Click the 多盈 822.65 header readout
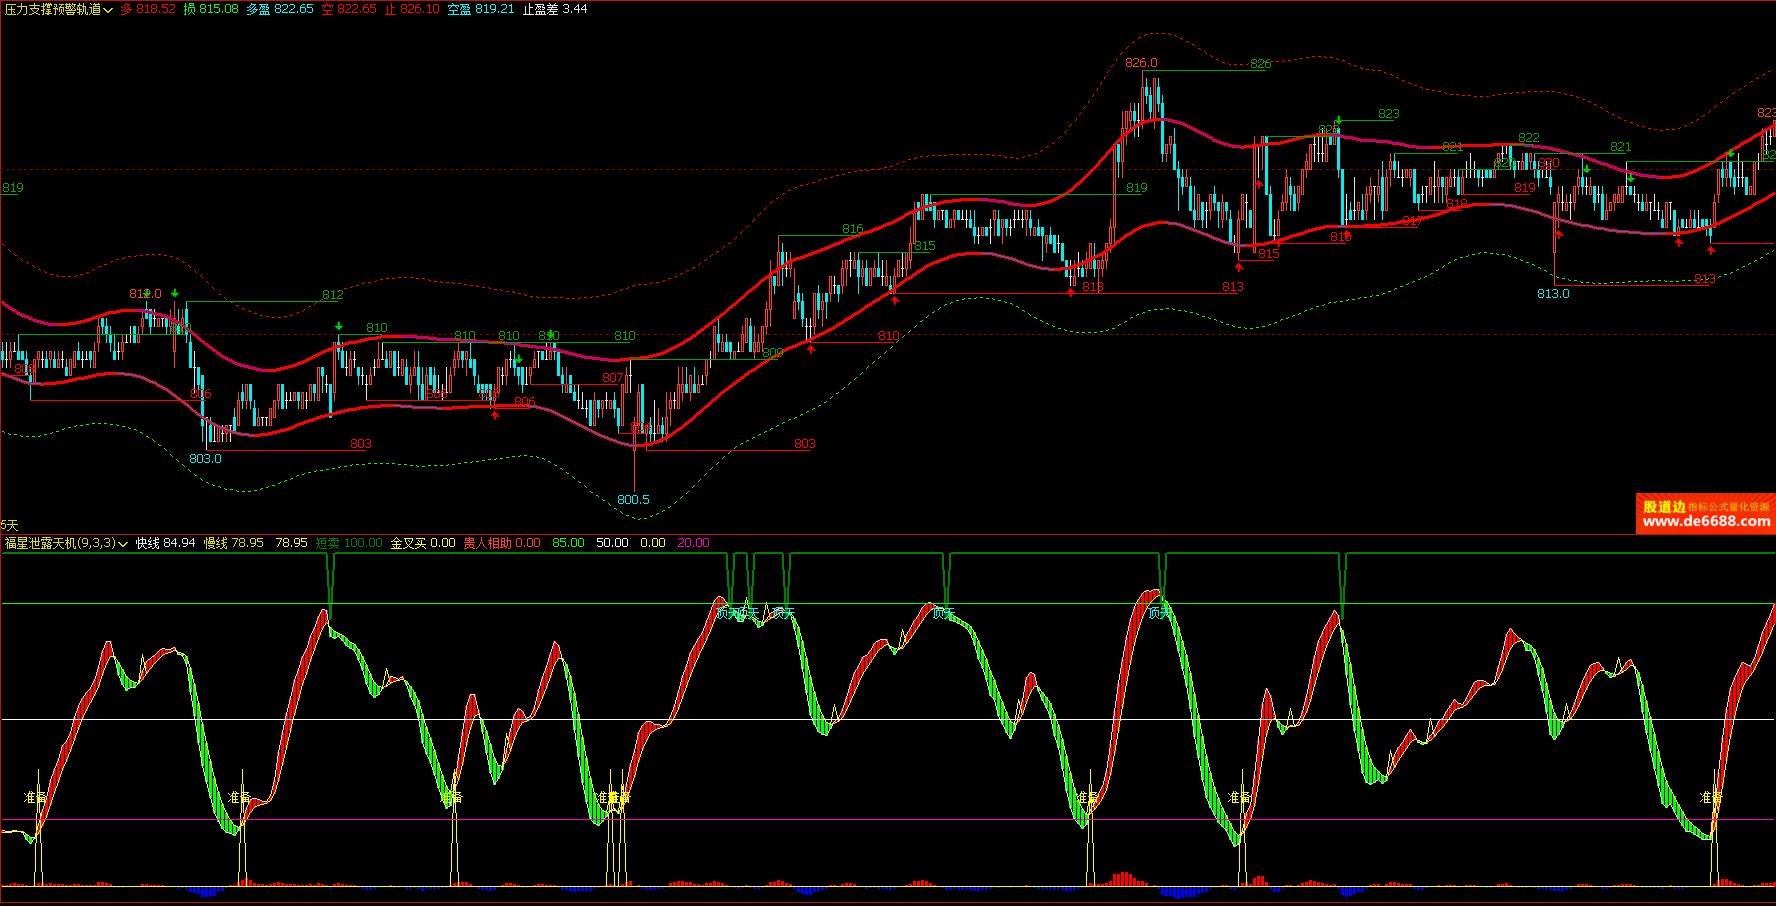The width and height of the screenshot is (1776, 906). point(280,9)
